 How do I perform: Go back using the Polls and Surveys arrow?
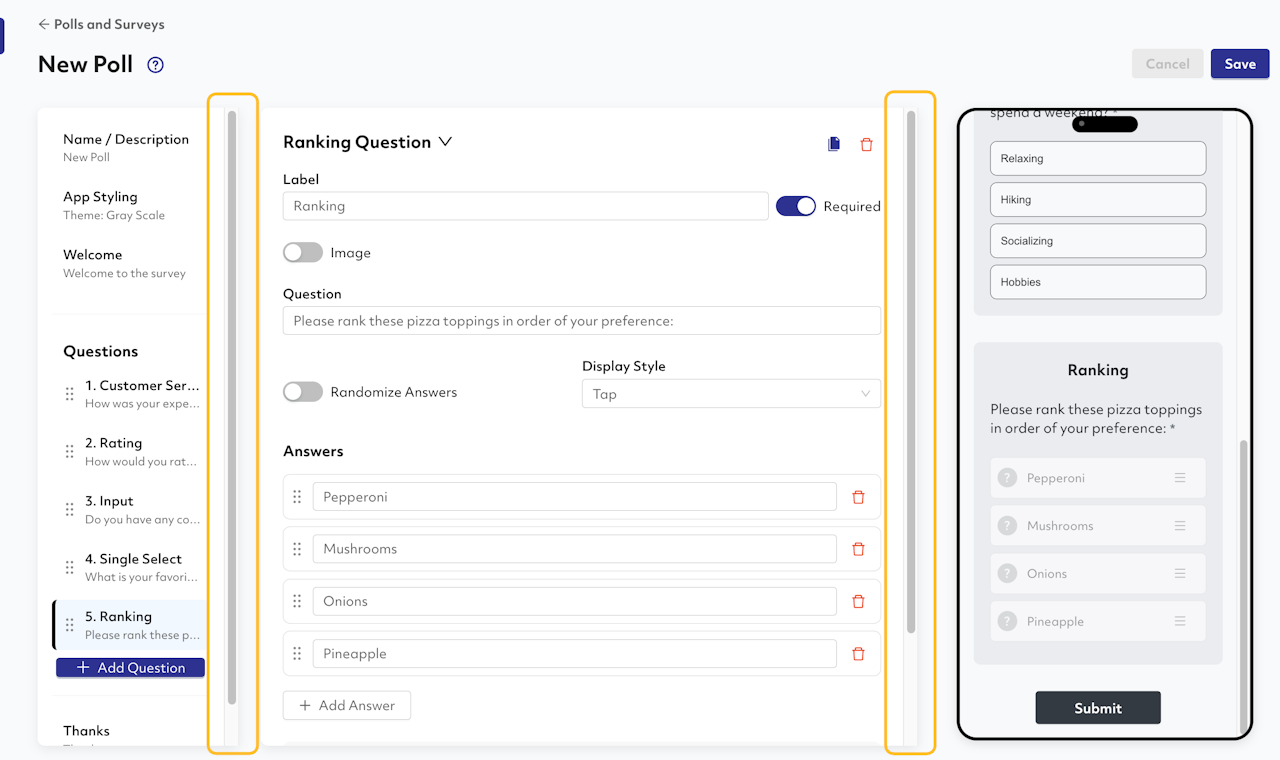44,24
